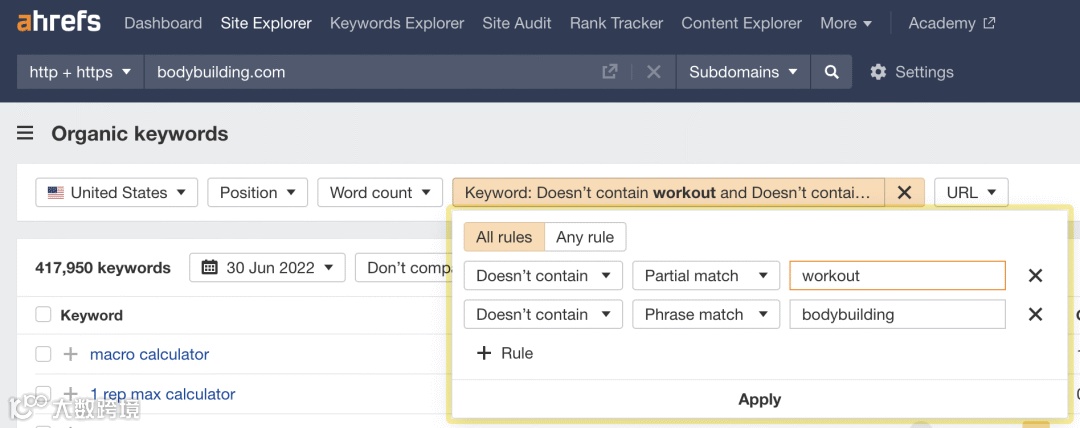Image resolution: width=1080 pixels, height=428 pixels.
Task: Open Site Audit
Action: pos(517,23)
